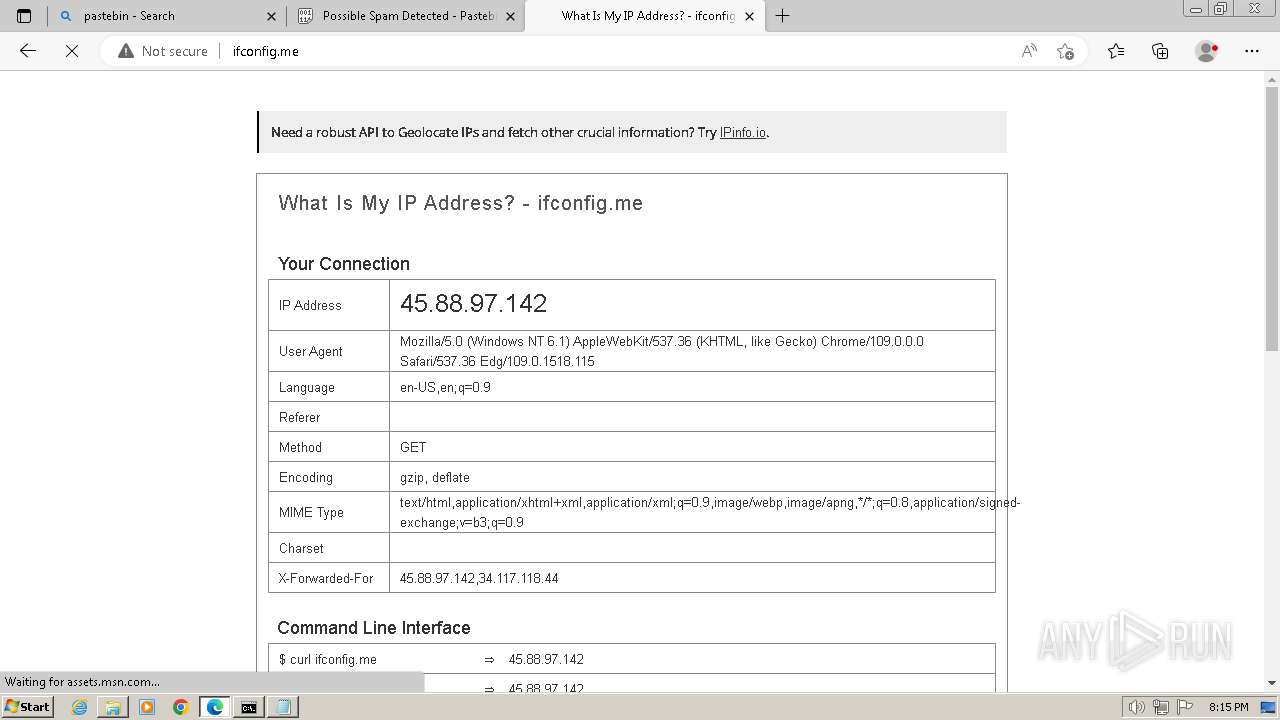Open a new browser tab

click(782, 16)
